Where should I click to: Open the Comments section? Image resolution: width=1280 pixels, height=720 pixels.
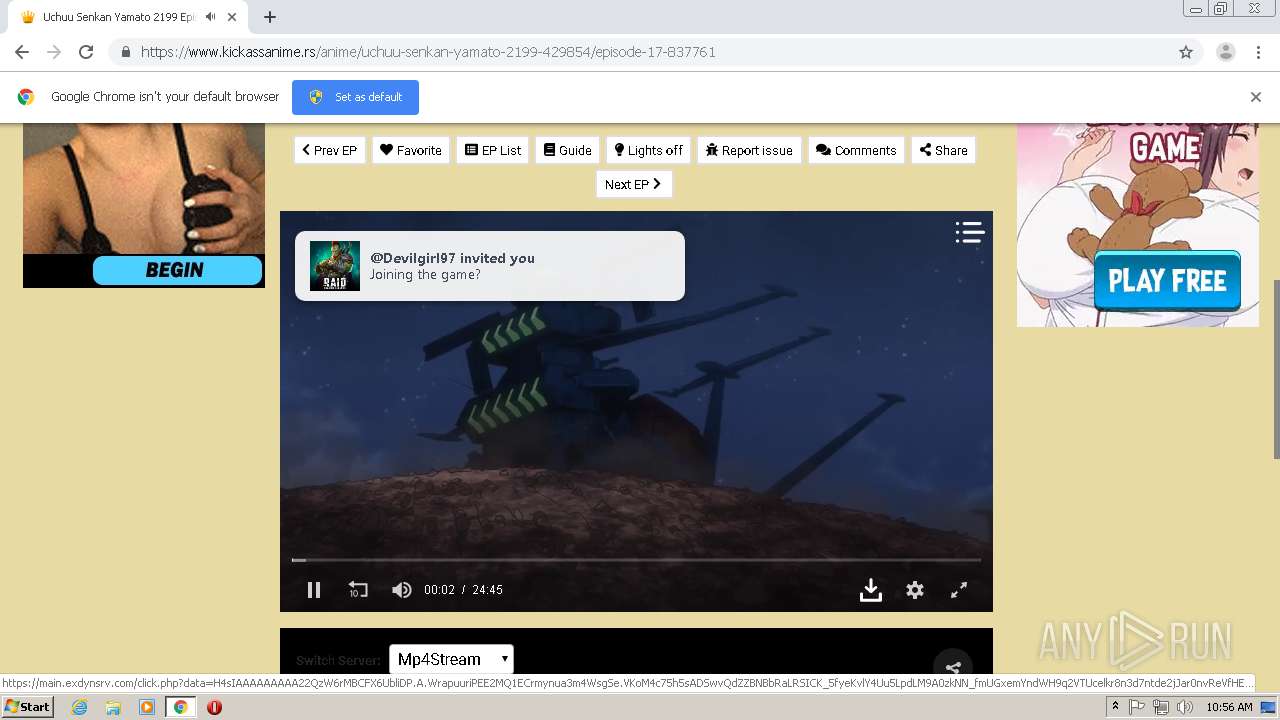(856, 150)
